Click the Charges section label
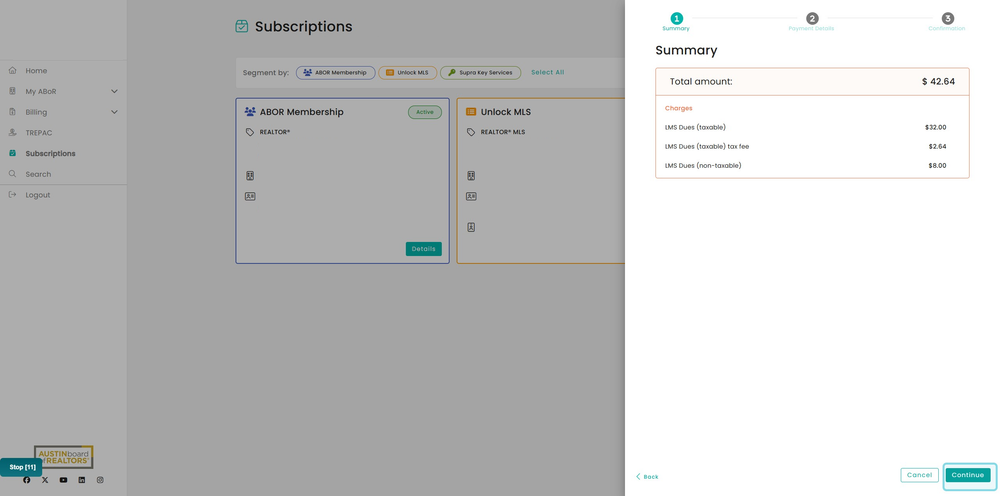 pyautogui.click(x=679, y=108)
